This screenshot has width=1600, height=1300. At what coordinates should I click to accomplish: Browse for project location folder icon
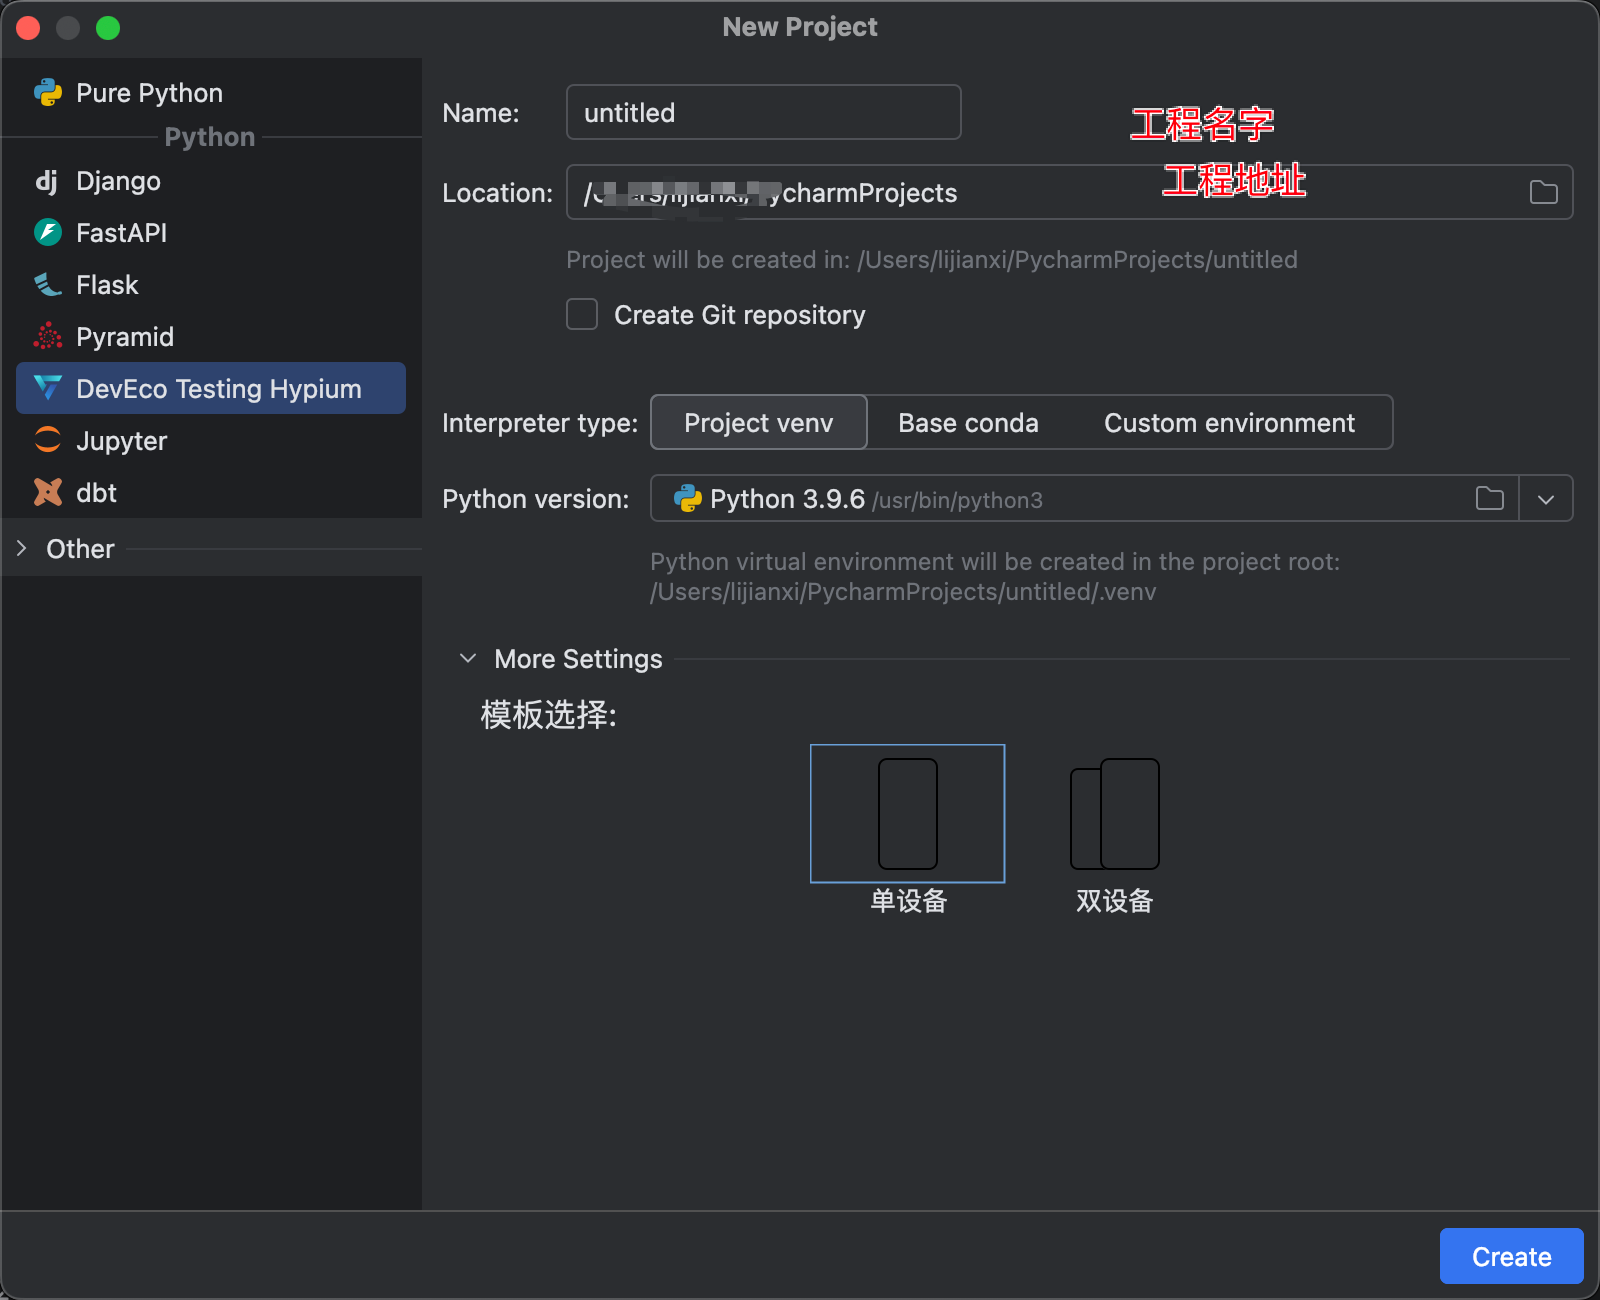click(x=1543, y=193)
